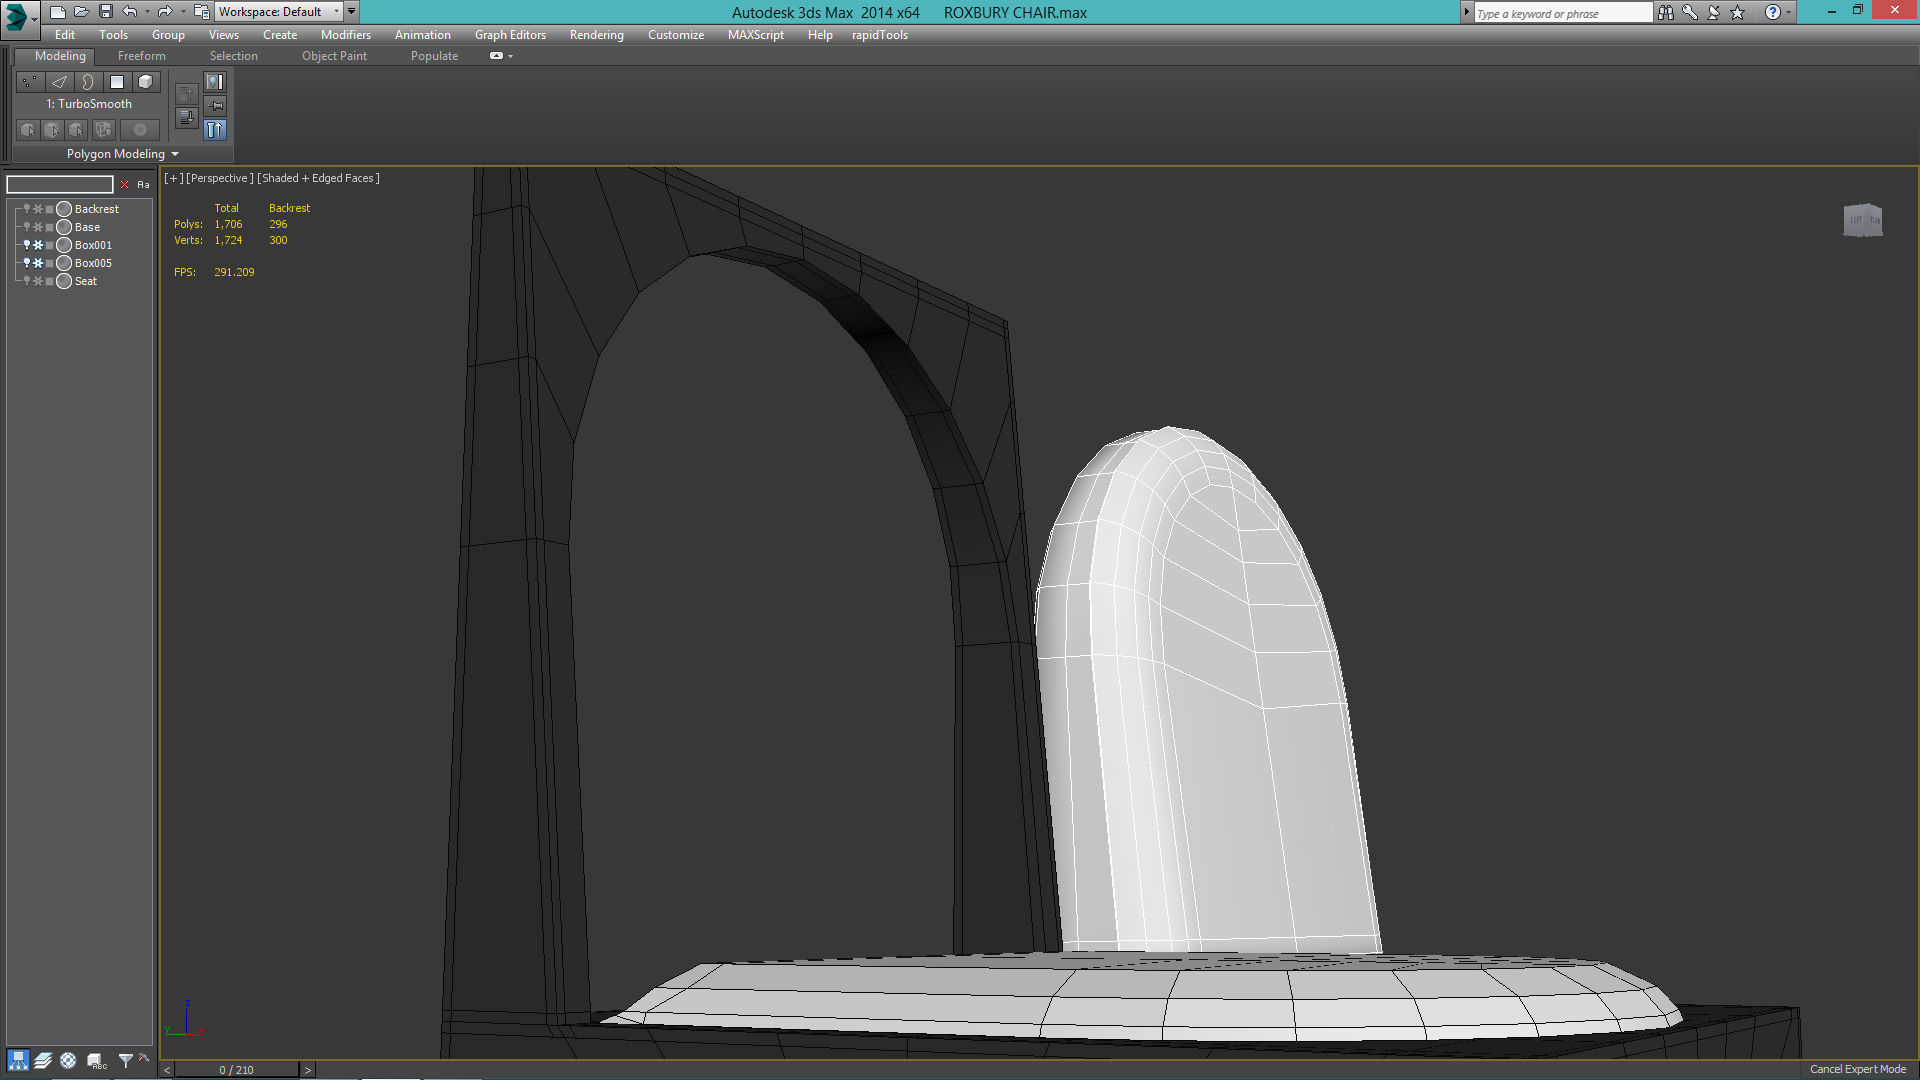Switch explorer to sort by layer
The image size is (1920, 1080).
pos(43,1061)
